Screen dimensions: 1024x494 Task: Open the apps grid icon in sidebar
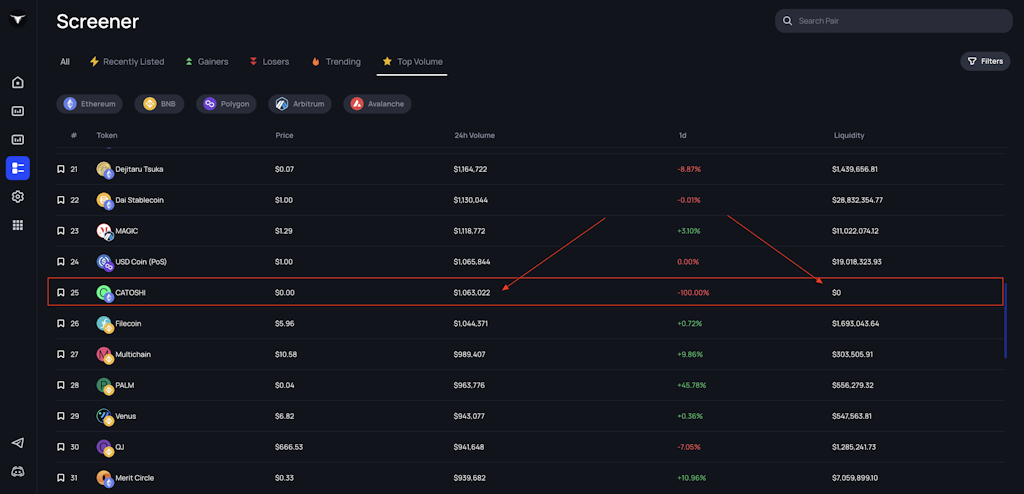(17, 225)
